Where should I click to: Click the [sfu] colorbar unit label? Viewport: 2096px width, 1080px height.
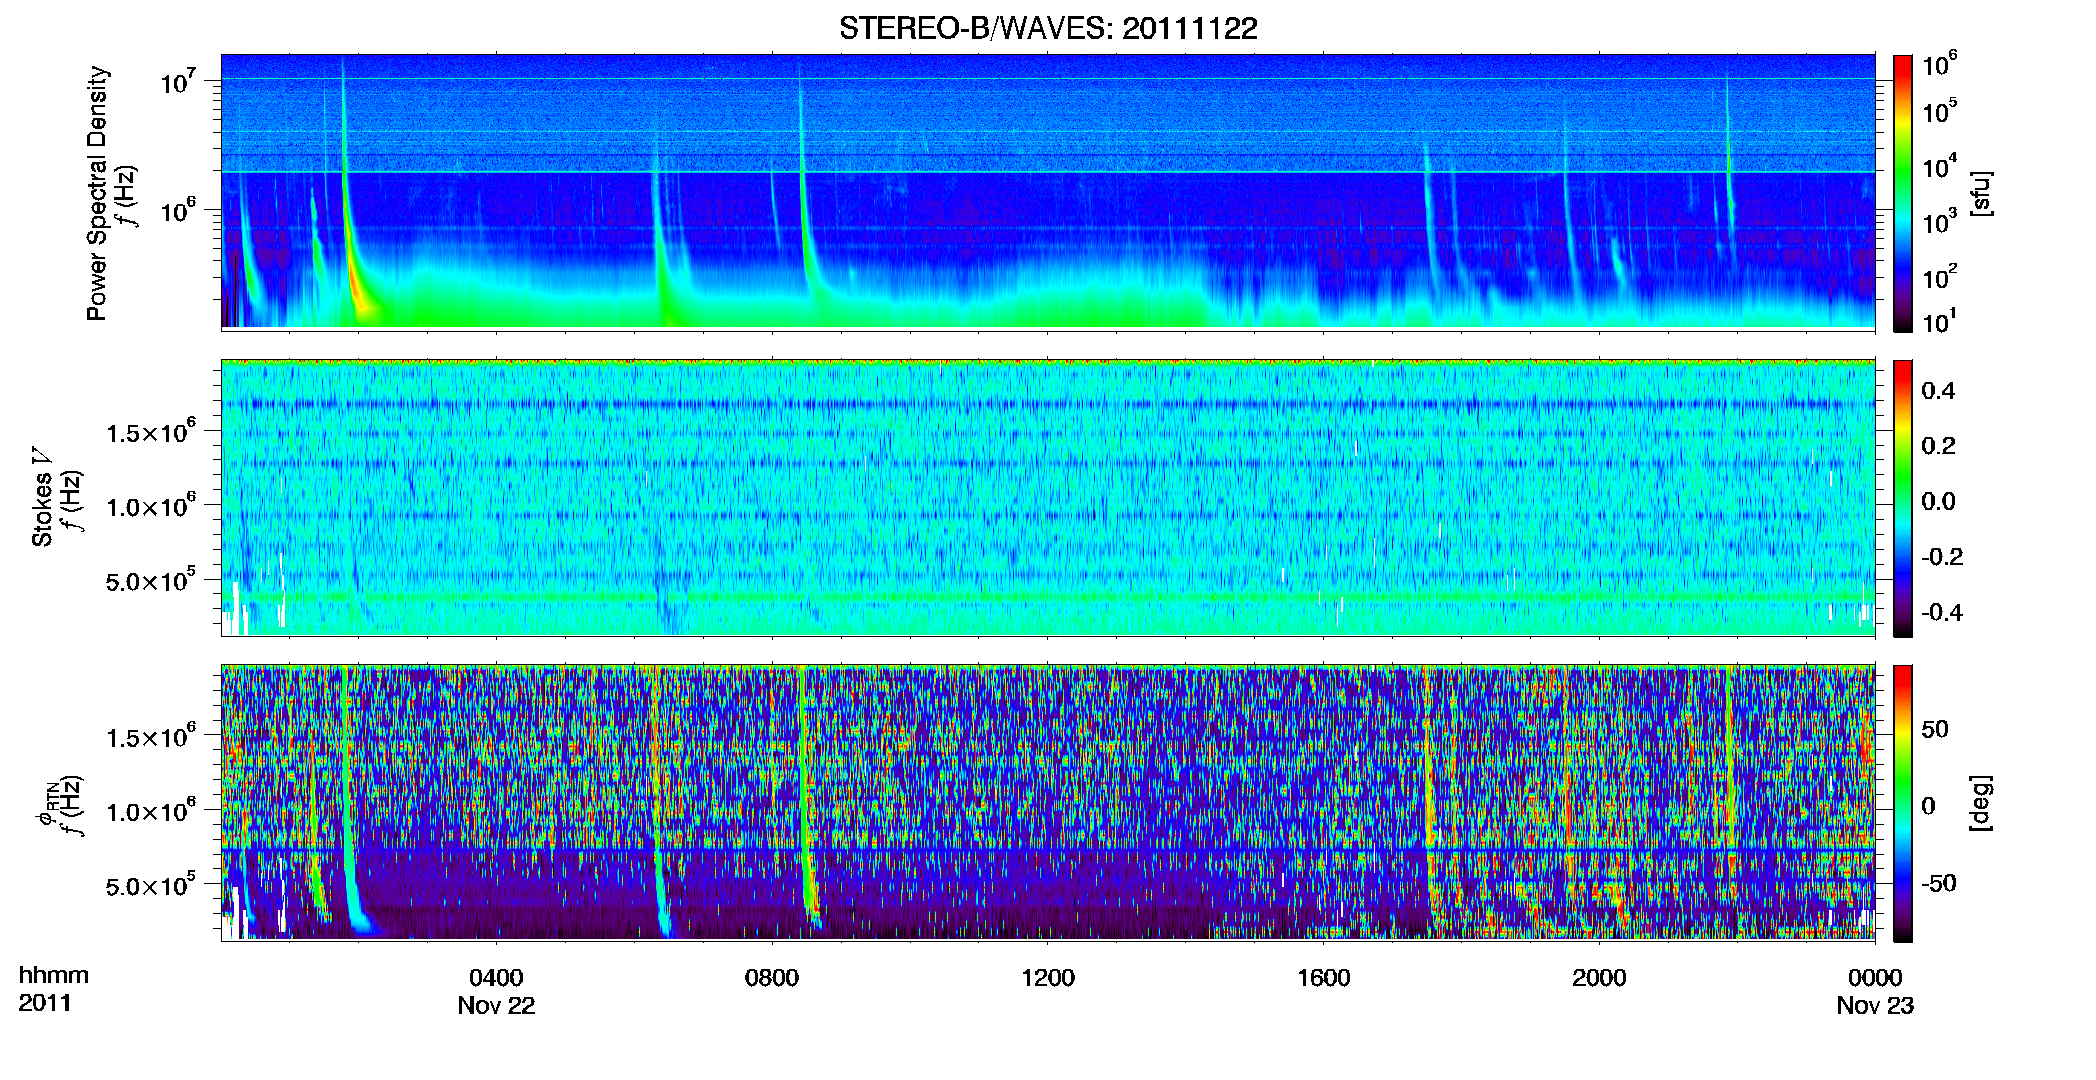click(x=1980, y=193)
